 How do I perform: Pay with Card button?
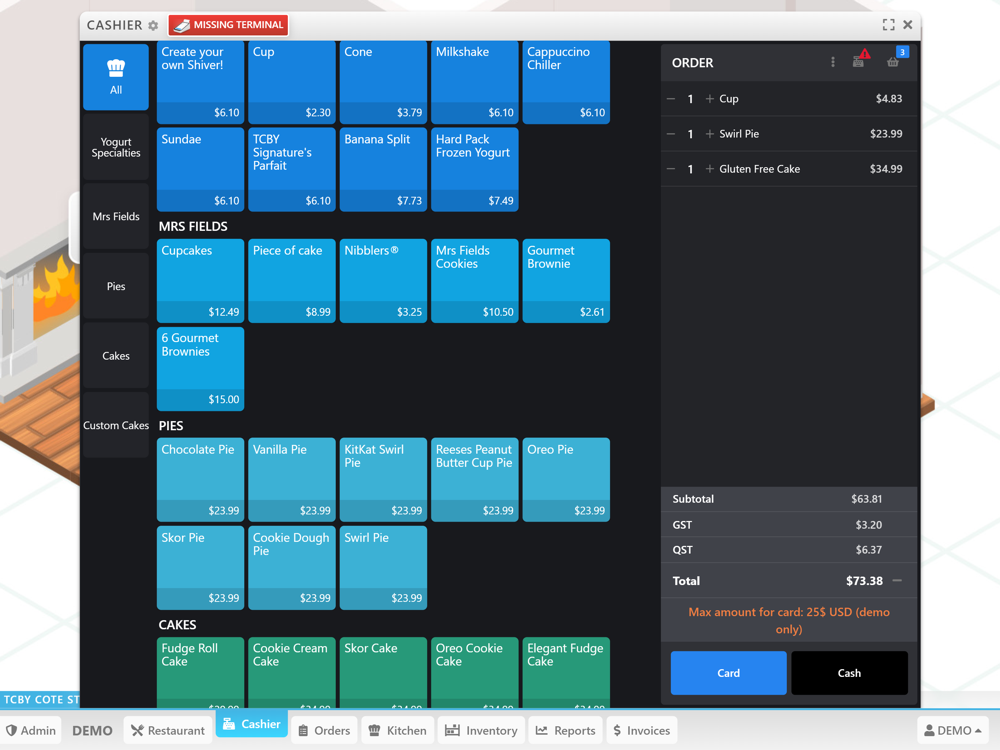[728, 673]
